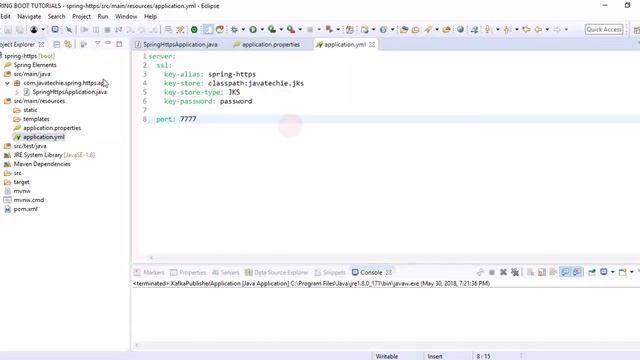Switch to application.properties editor tab

[x=267, y=44]
